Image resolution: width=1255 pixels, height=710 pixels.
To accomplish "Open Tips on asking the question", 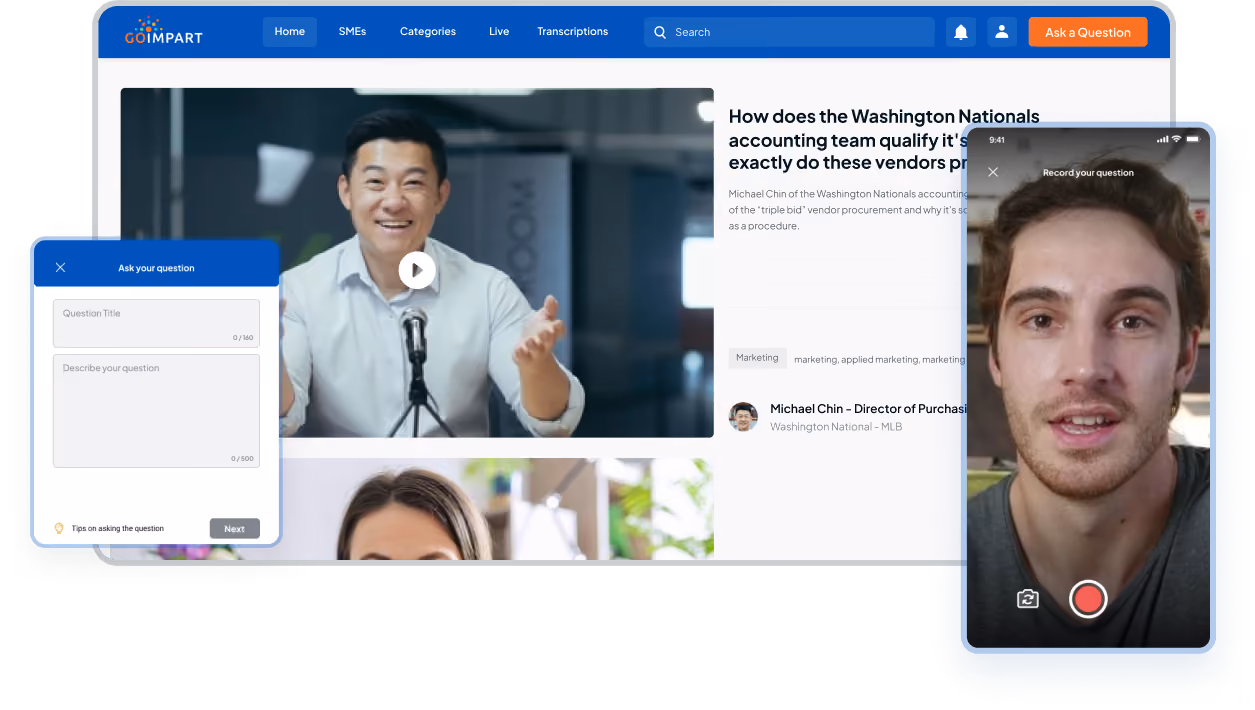I will click(x=118, y=529).
